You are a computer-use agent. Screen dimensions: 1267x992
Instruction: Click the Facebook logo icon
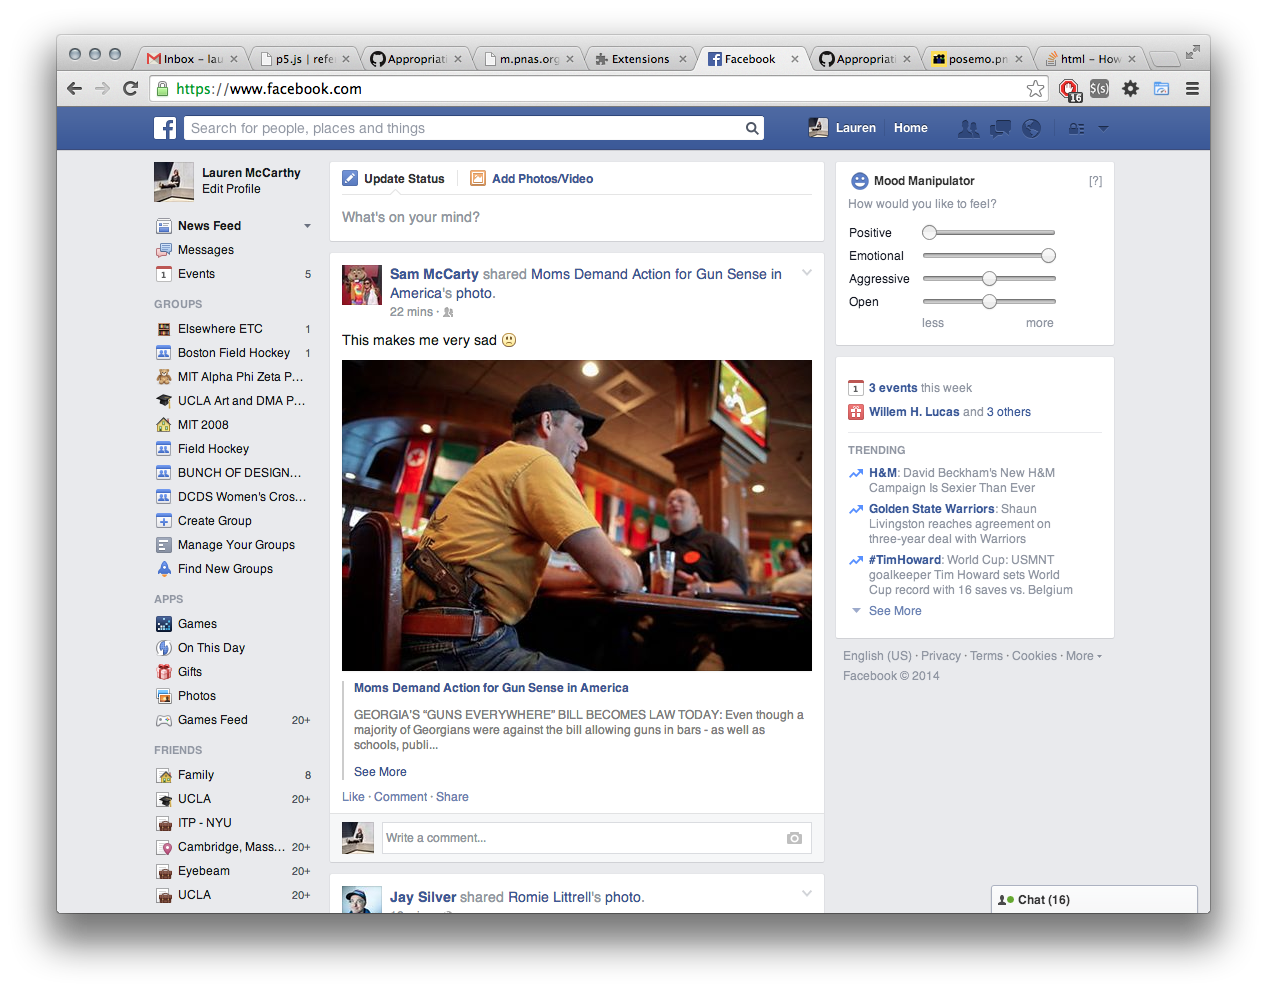[165, 128]
